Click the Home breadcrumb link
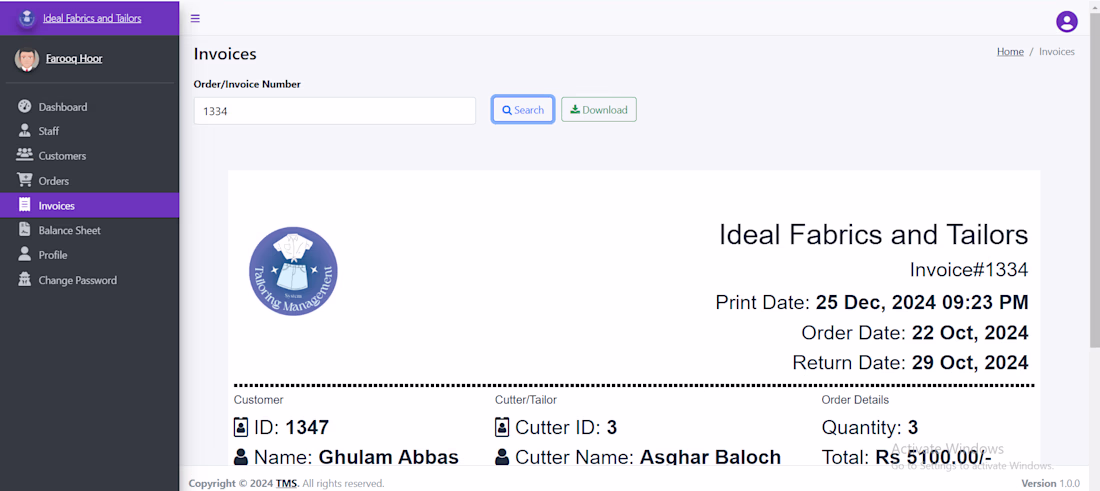 1010,52
